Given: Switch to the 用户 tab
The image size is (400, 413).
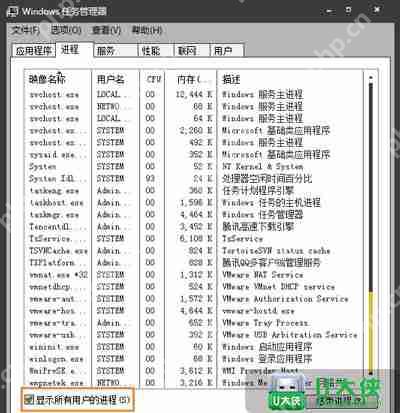Looking at the screenshot, I should 227,51.
